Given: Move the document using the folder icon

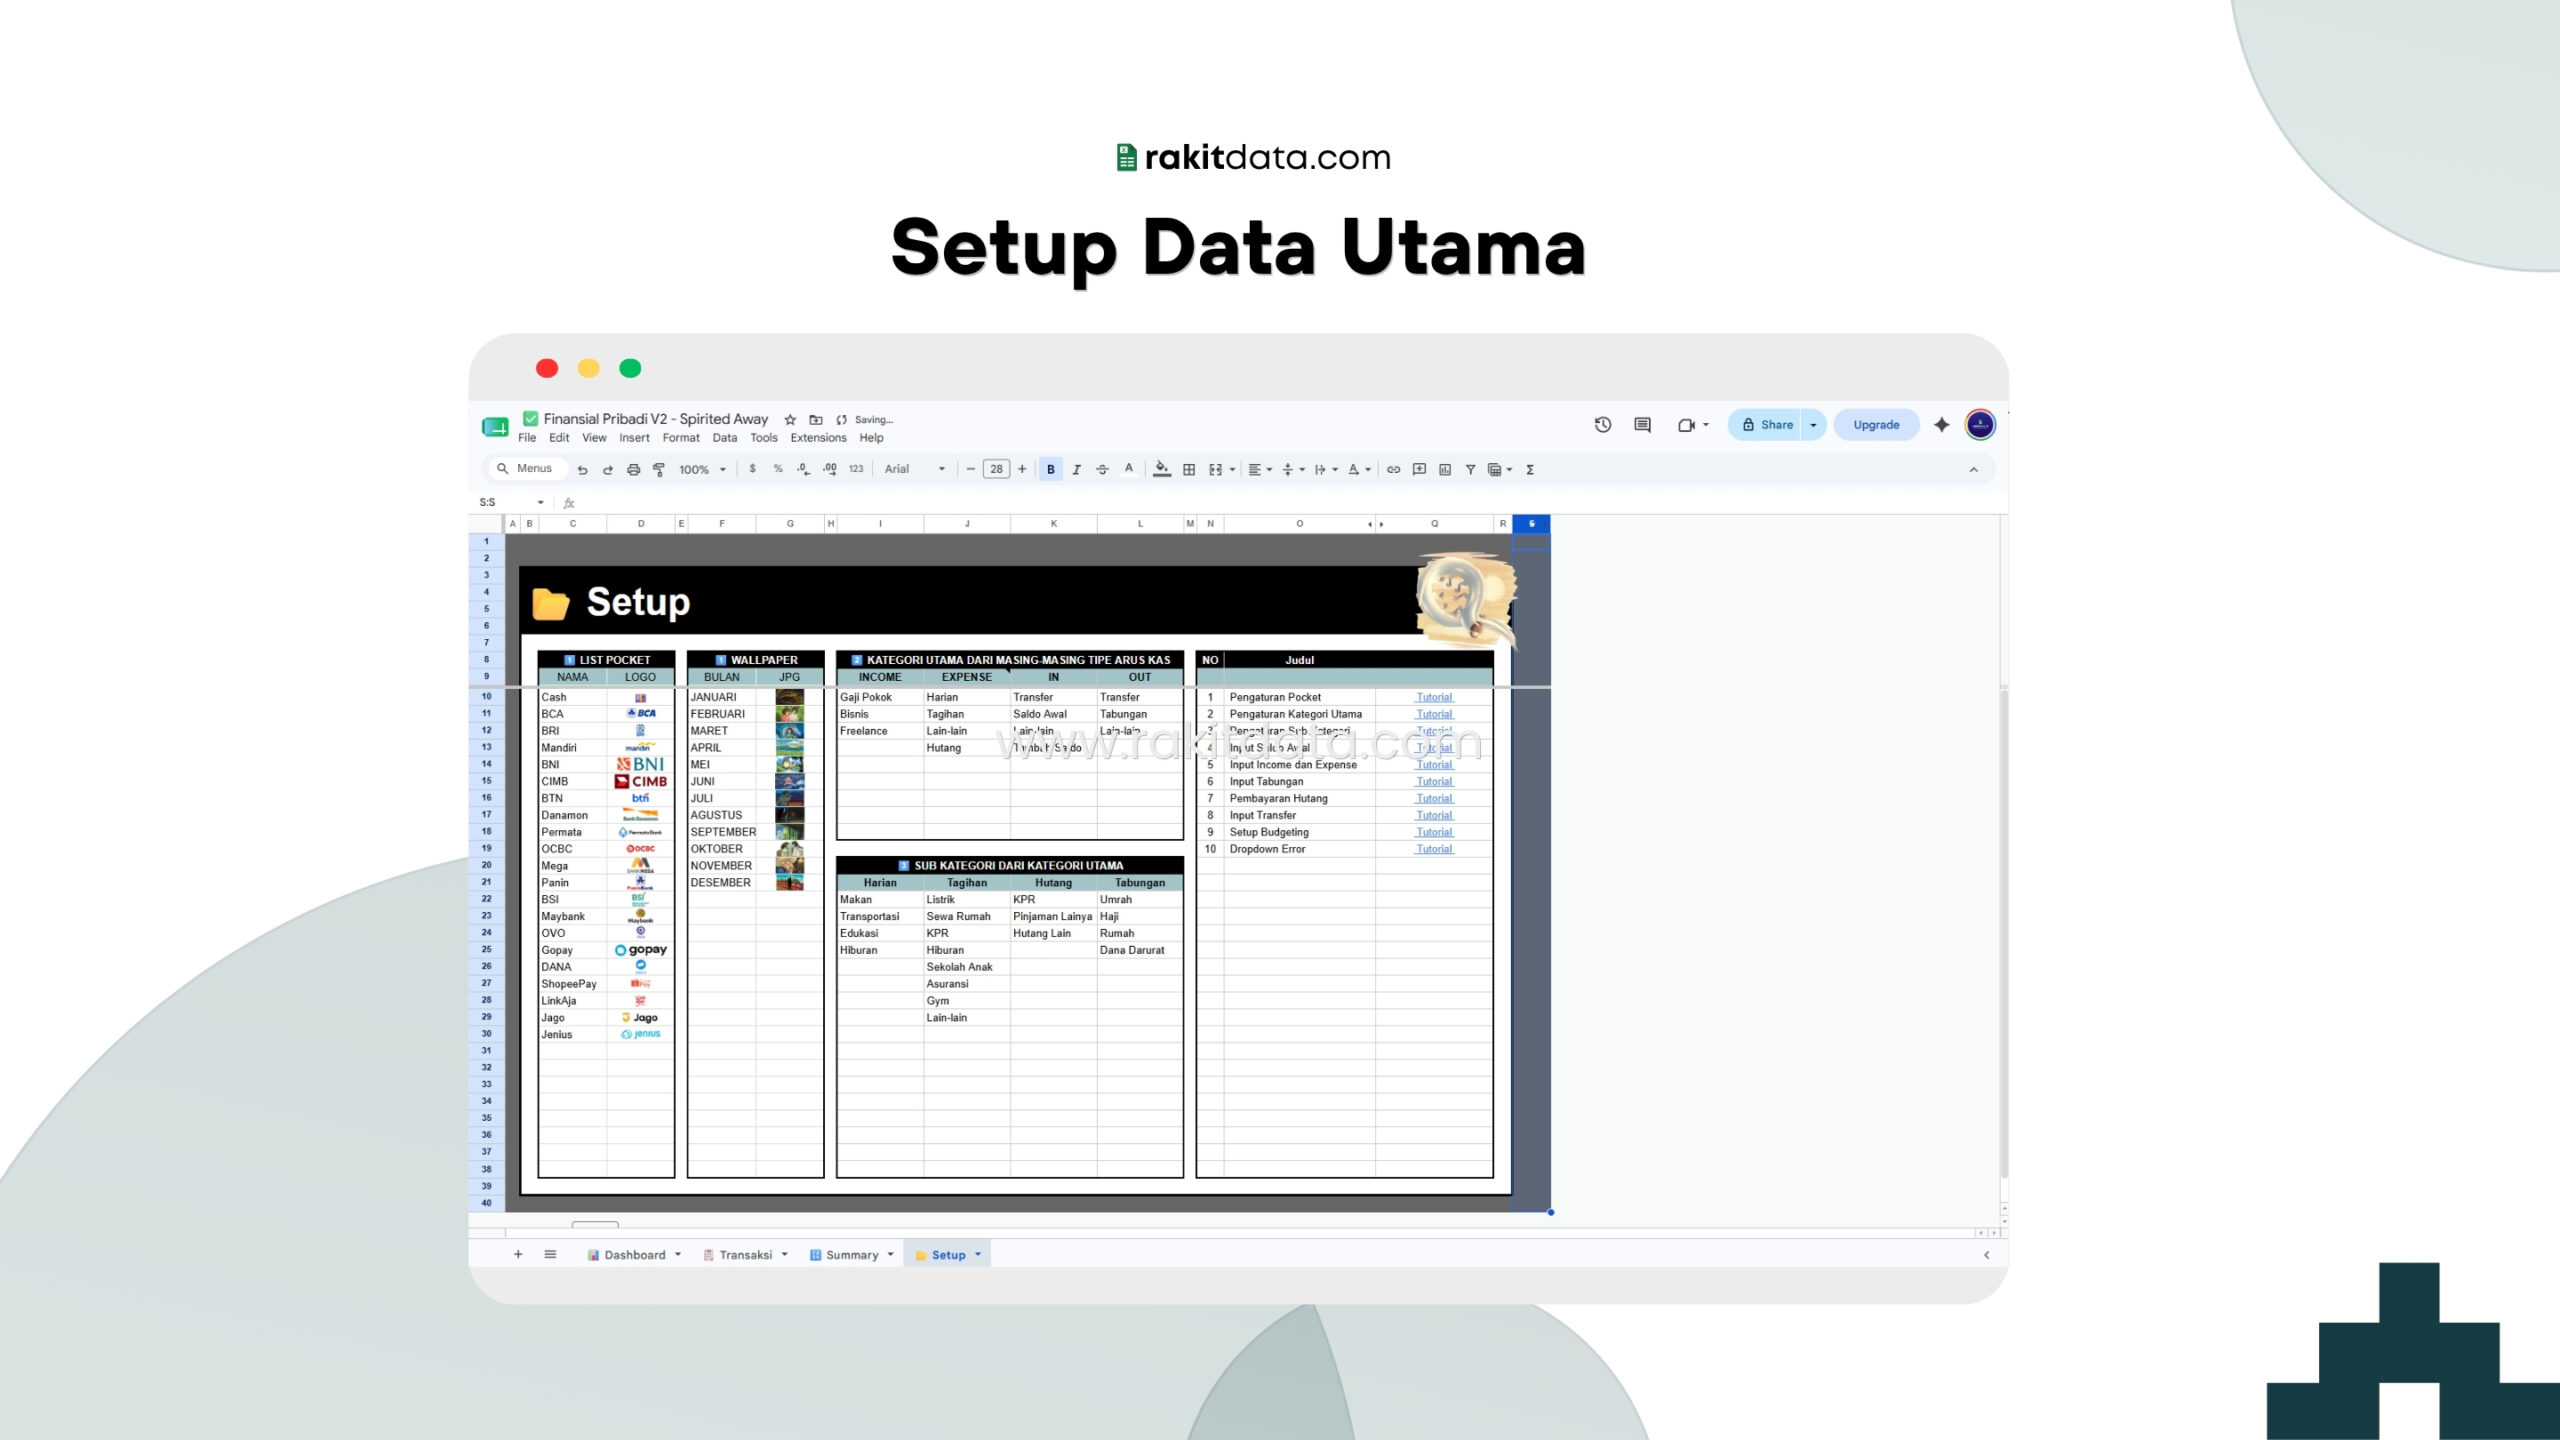Looking at the screenshot, I should click(x=816, y=420).
